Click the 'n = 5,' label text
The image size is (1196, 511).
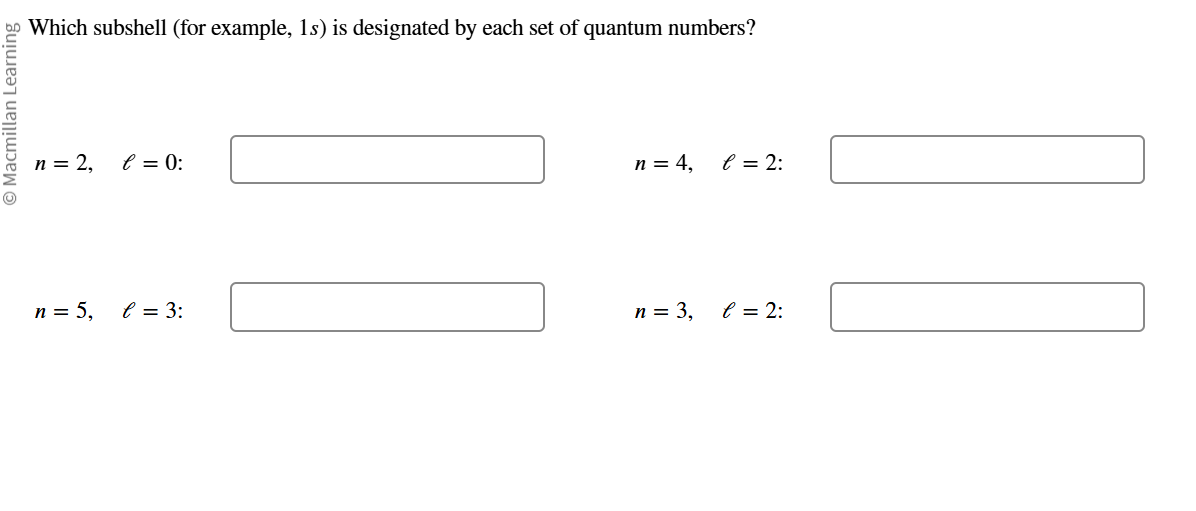(64, 310)
